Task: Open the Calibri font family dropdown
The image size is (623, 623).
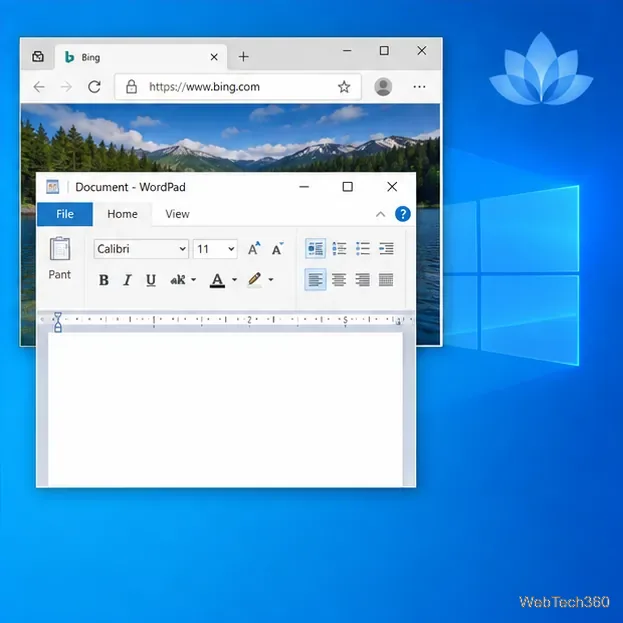Action: tap(141, 249)
